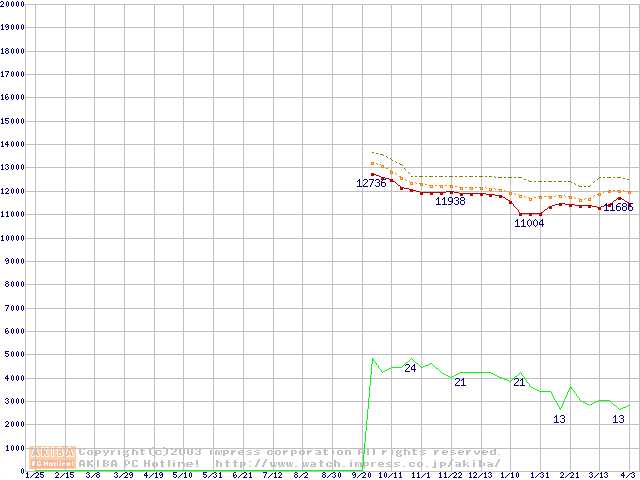Select the 11938 price data label

click(450, 201)
